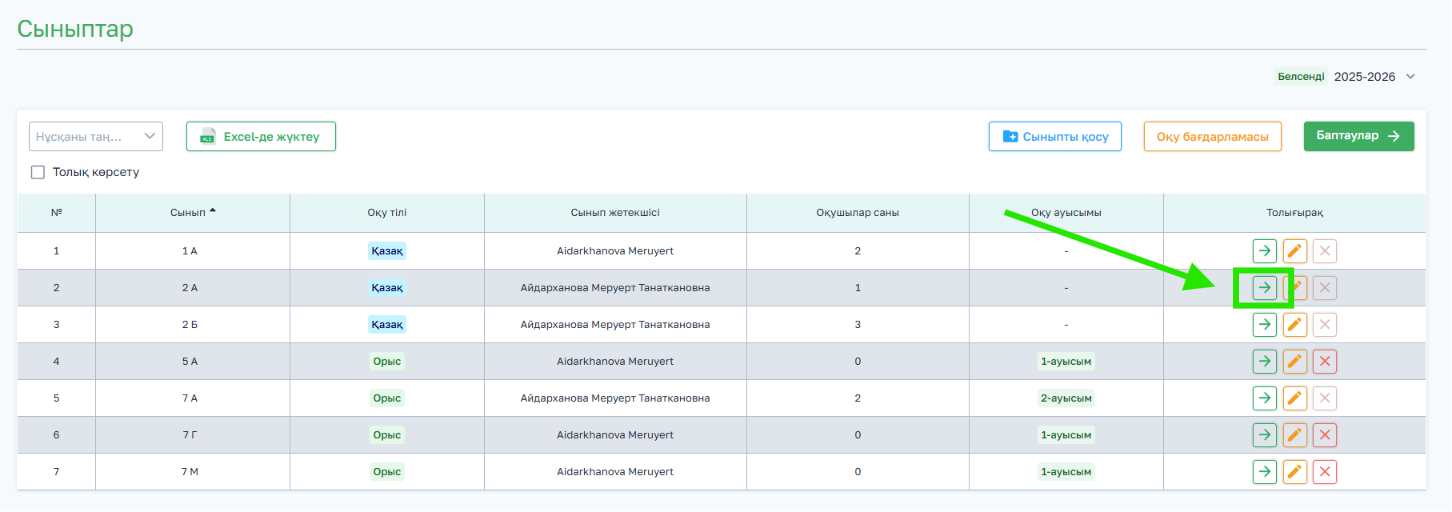Delete class 7 Г with X icon
This screenshot has height=512, width=1452.
(1325, 435)
